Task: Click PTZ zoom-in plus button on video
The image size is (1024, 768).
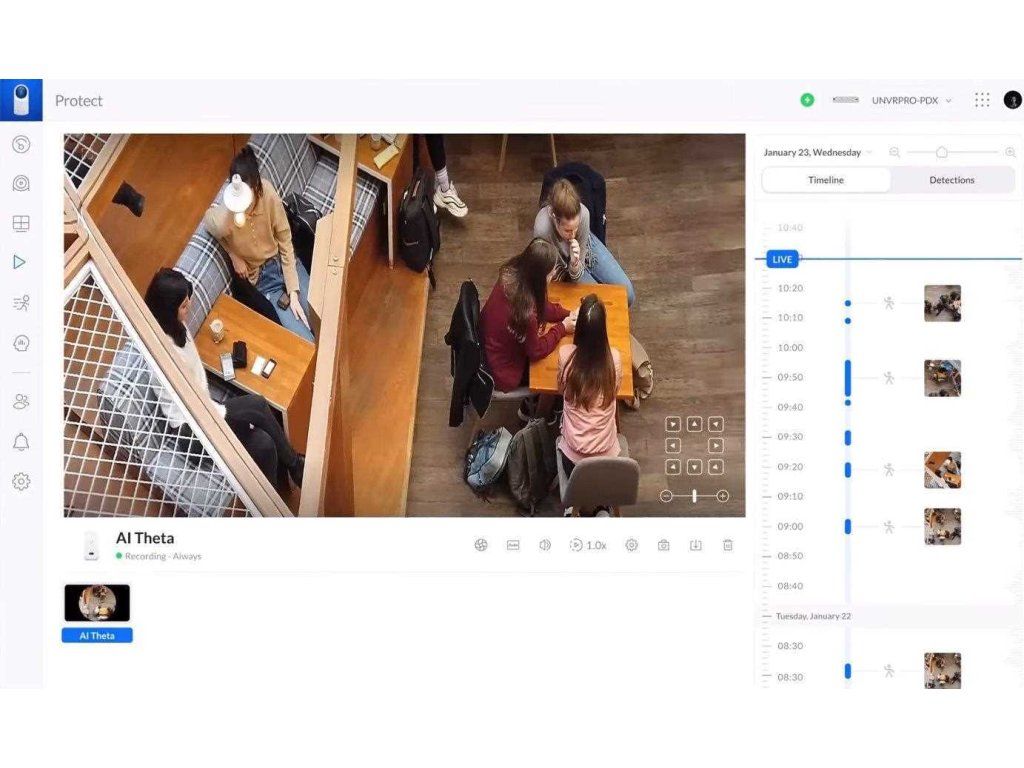Action: pos(722,496)
